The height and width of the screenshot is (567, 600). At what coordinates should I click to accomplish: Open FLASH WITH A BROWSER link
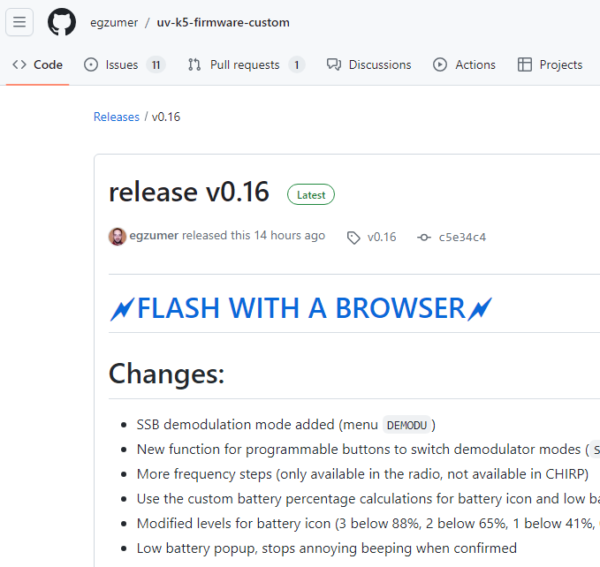click(x=301, y=308)
